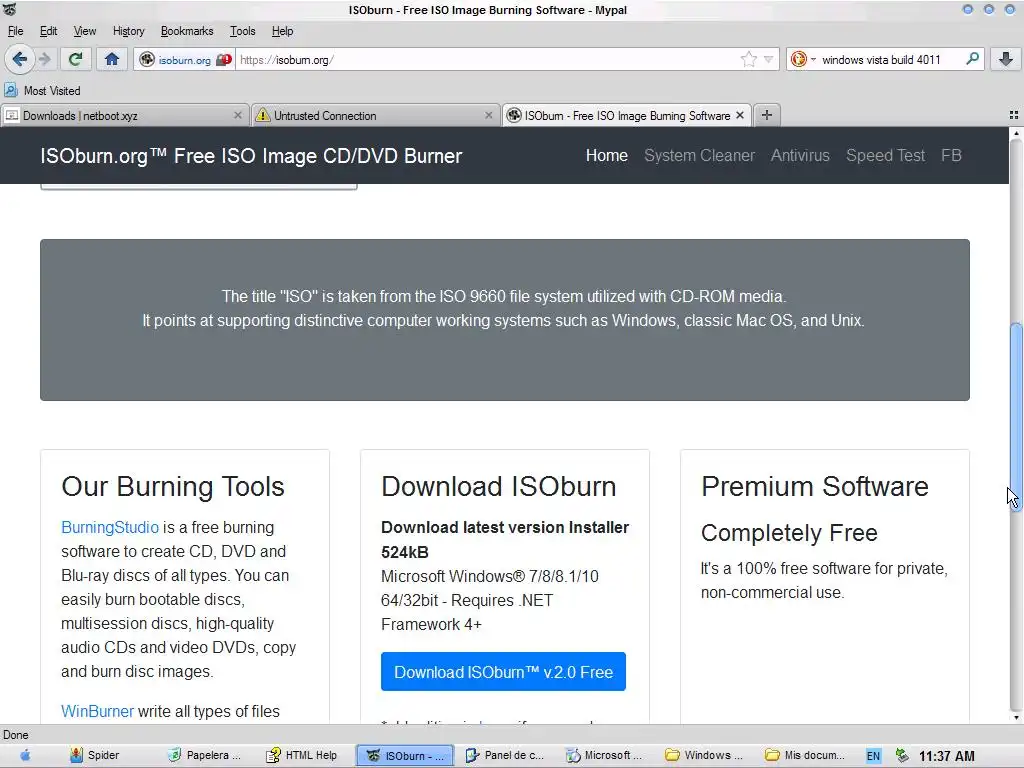Switch to the Untrusted Connection tab

click(x=376, y=116)
